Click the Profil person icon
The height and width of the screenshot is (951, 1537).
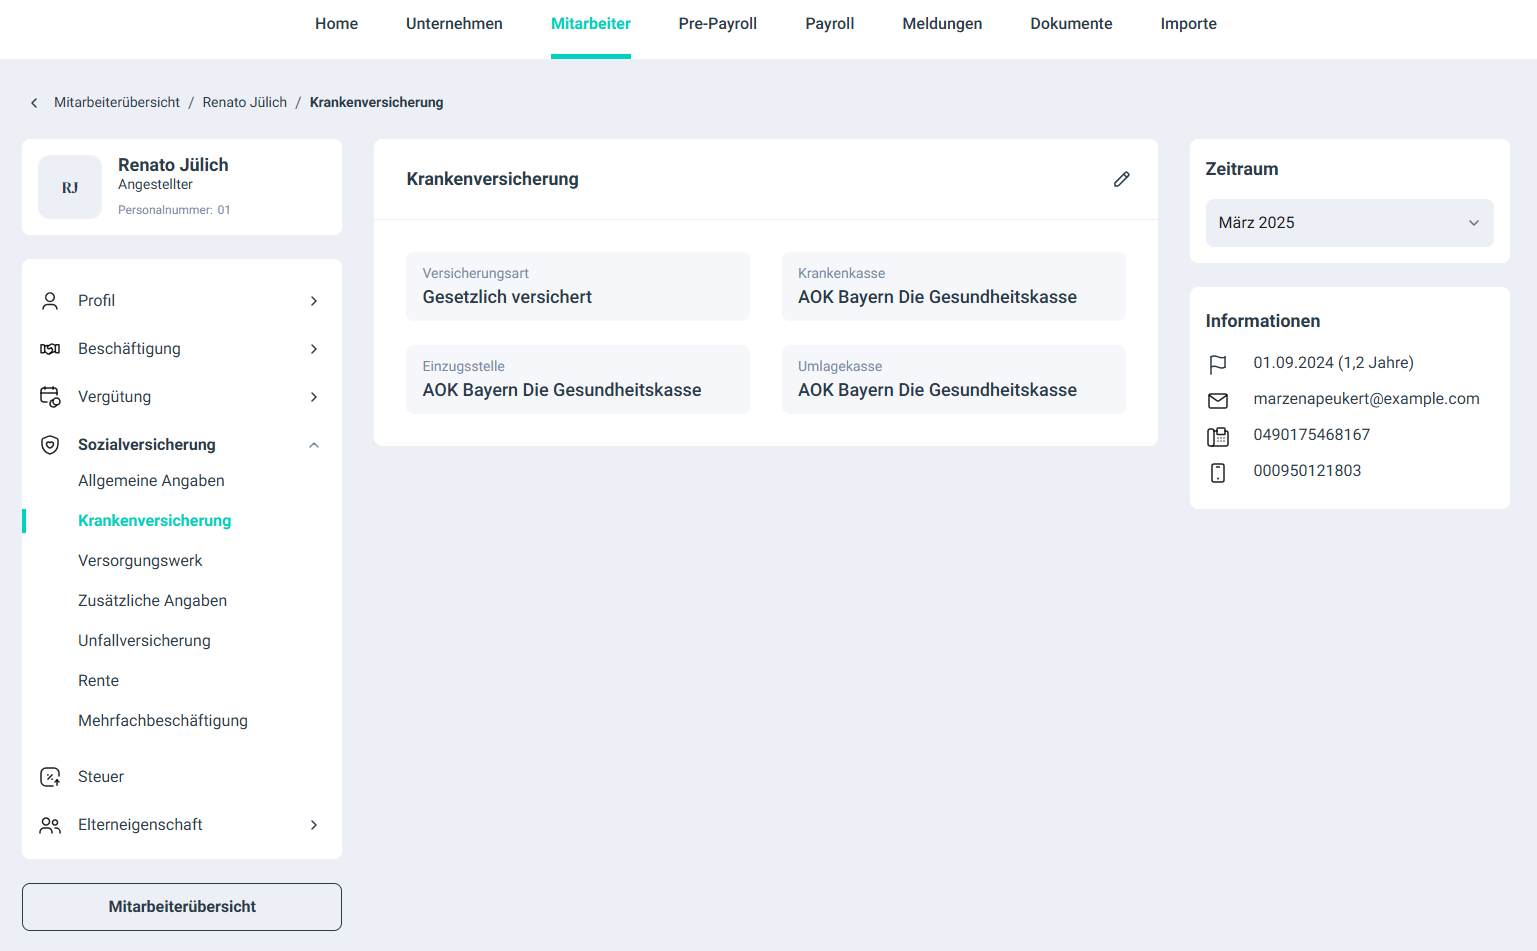coord(50,301)
